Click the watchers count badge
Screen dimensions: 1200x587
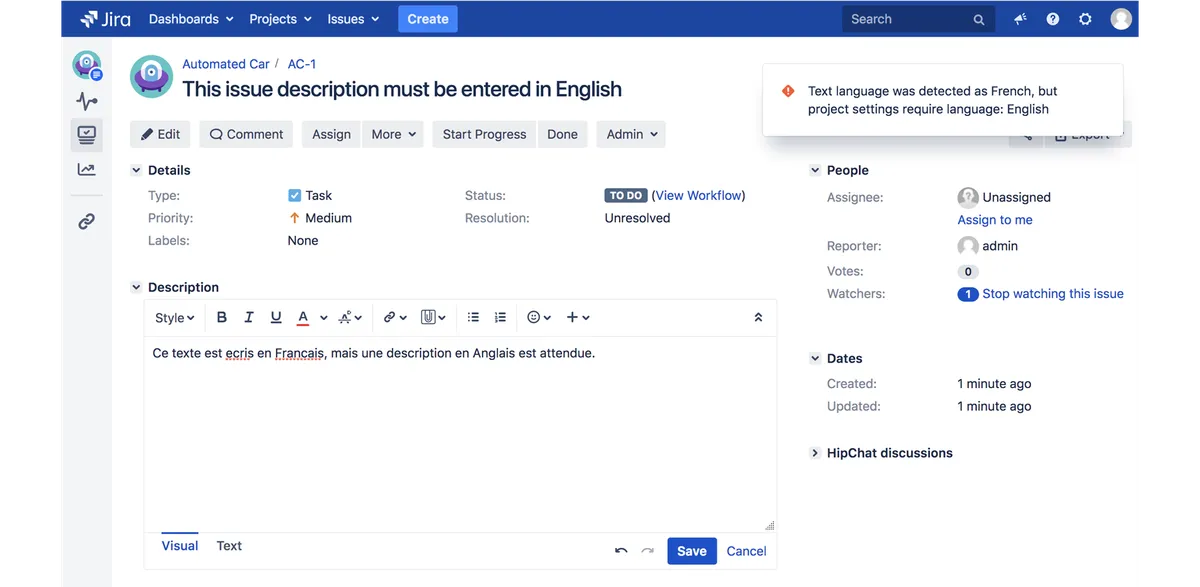point(968,294)
